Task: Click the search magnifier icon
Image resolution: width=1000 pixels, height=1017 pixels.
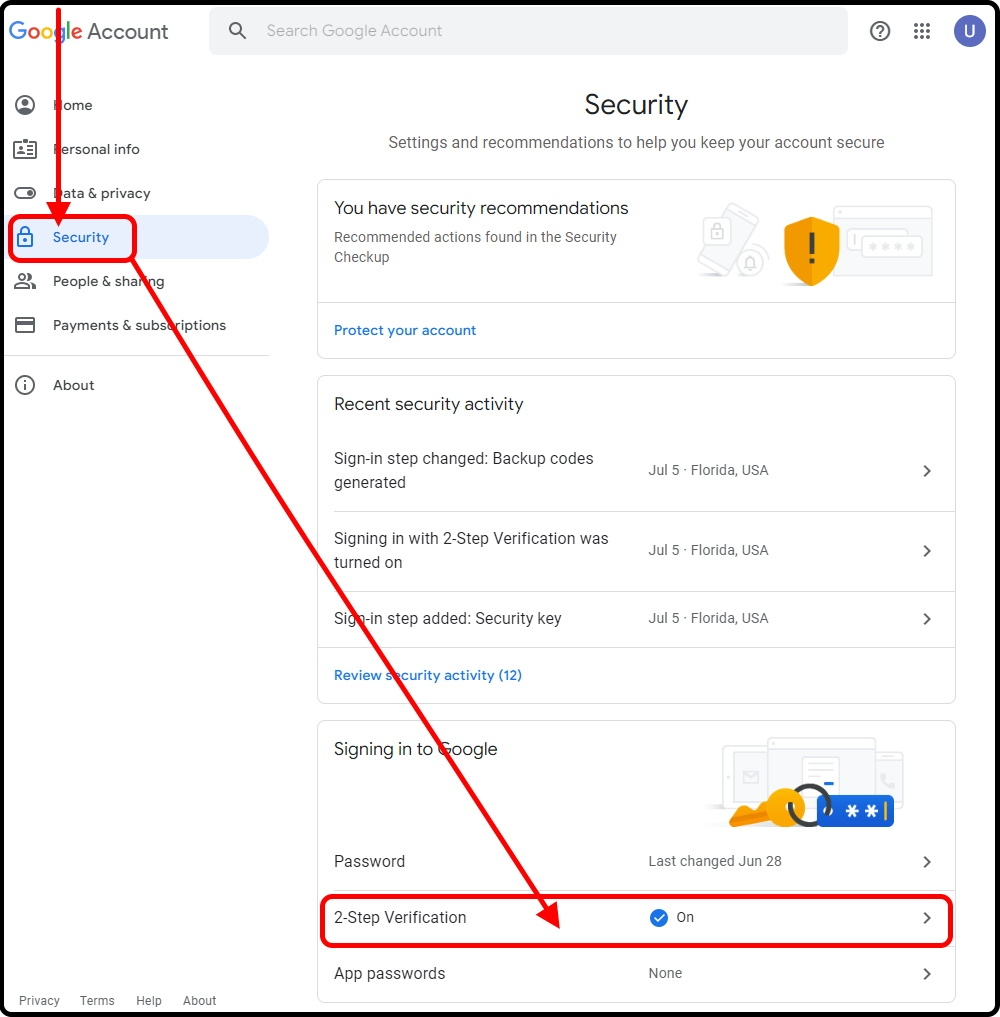Action: [x=237, y=31]
